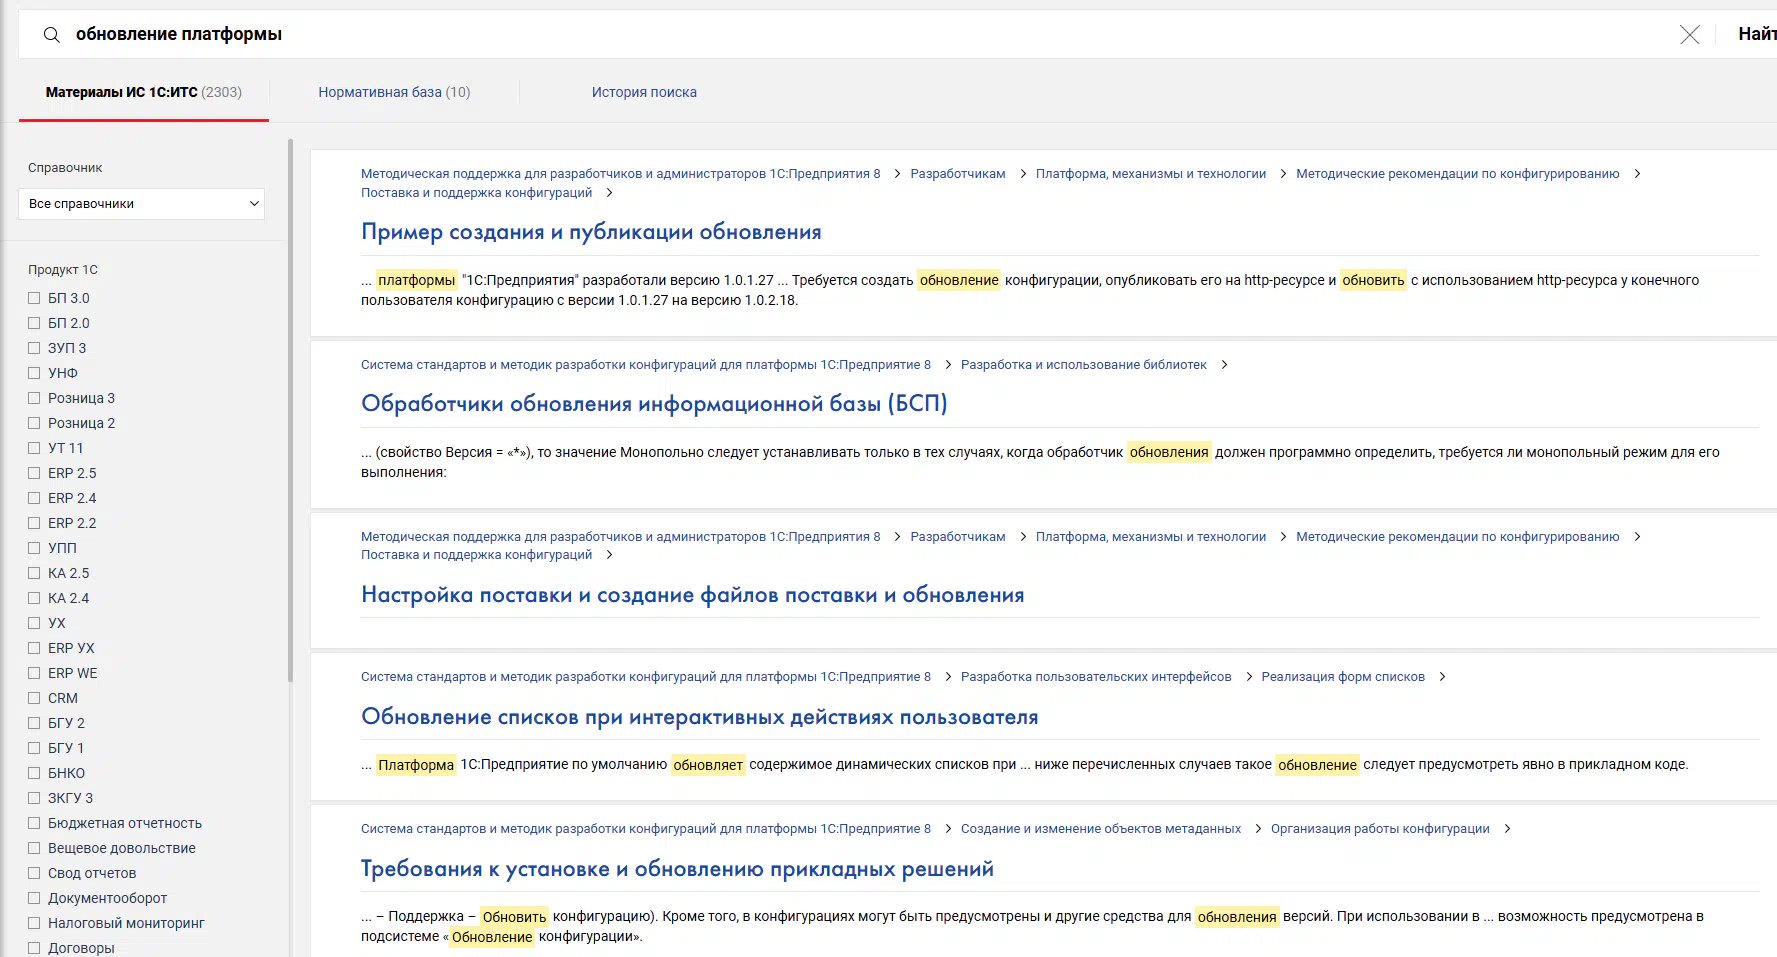Screen dimensions: 1777x957
Task: Open result Пример создания и публикации обновления
Action: (x=591, y=232)
